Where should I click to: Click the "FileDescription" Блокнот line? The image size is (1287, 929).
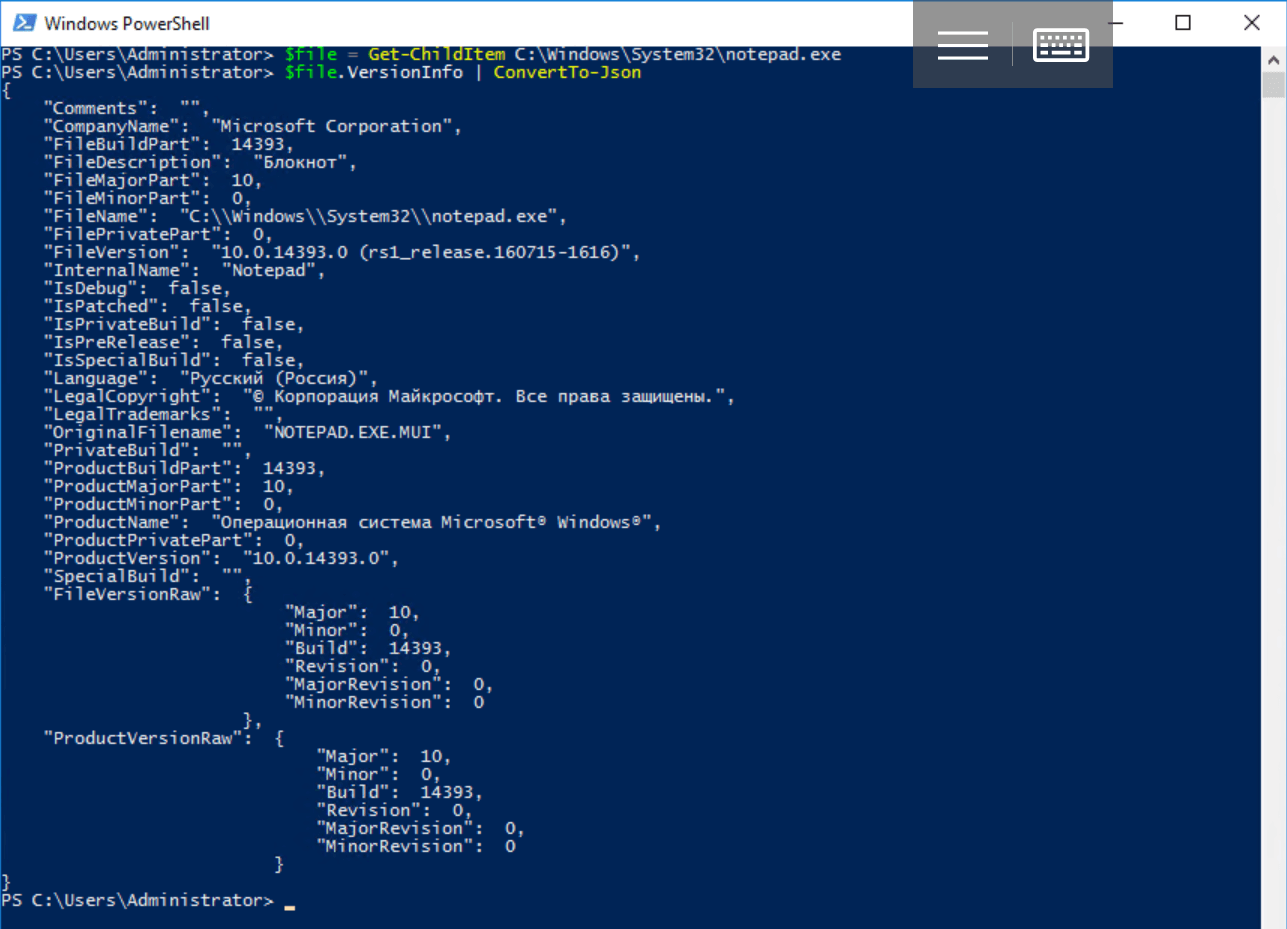(x=199, y=162)
